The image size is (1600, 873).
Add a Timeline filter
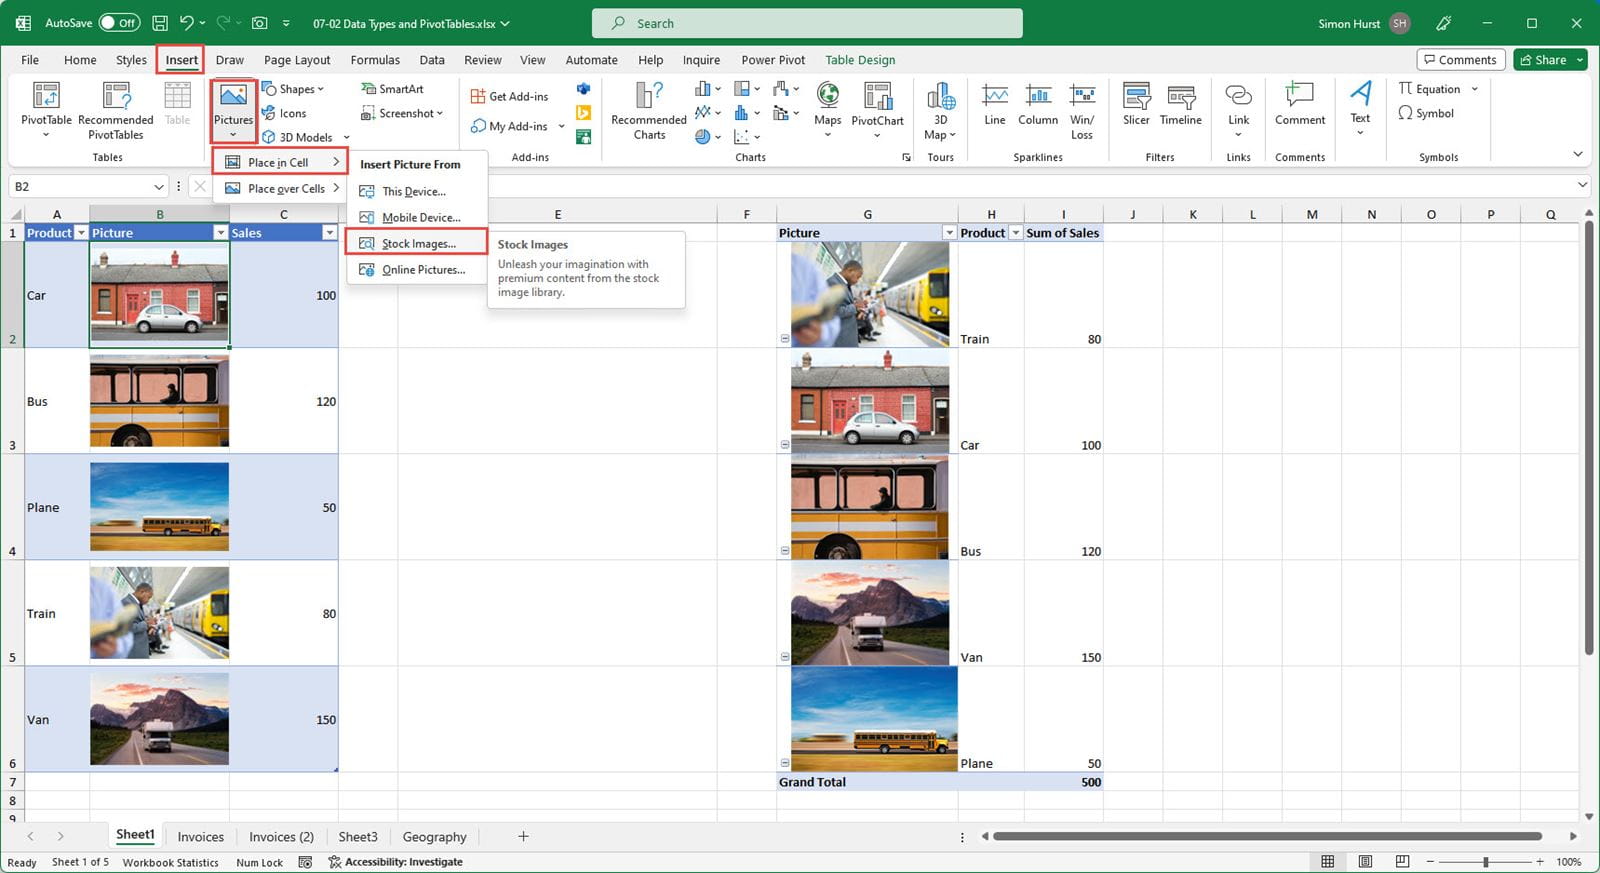1181,105
